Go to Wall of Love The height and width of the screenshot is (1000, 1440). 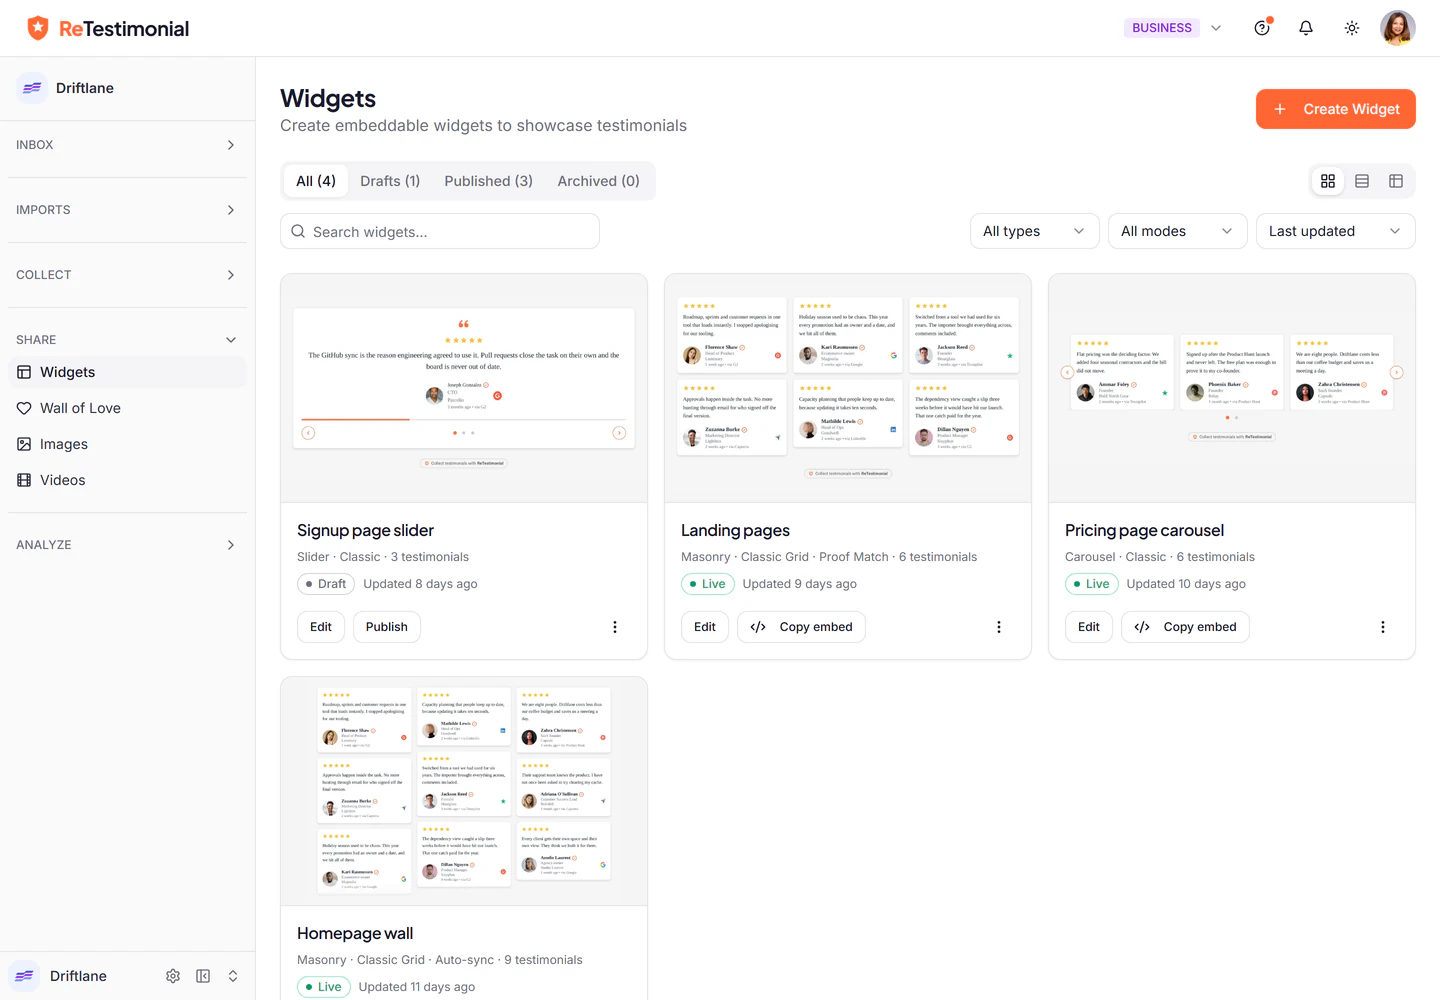[x=127, y=408]
